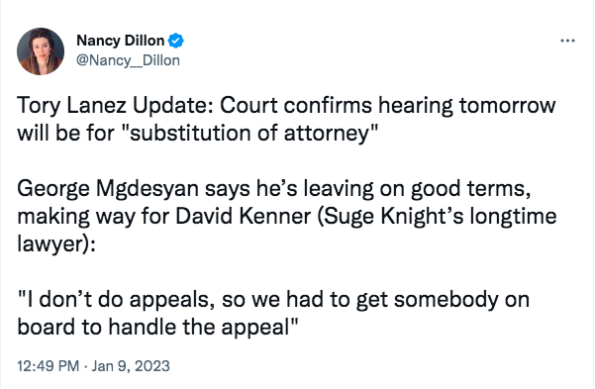
Task: Click the Nancy Dillon display name
Action: [120, 40]
